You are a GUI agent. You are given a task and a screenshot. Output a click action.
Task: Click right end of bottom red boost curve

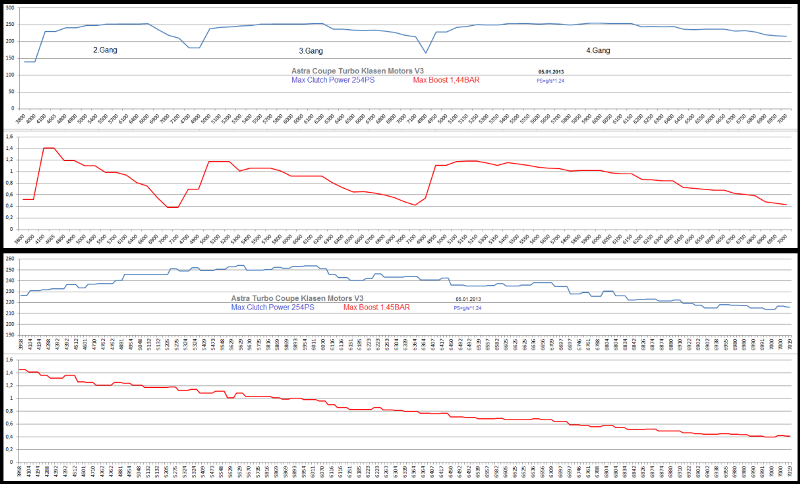tap(790, 436)
